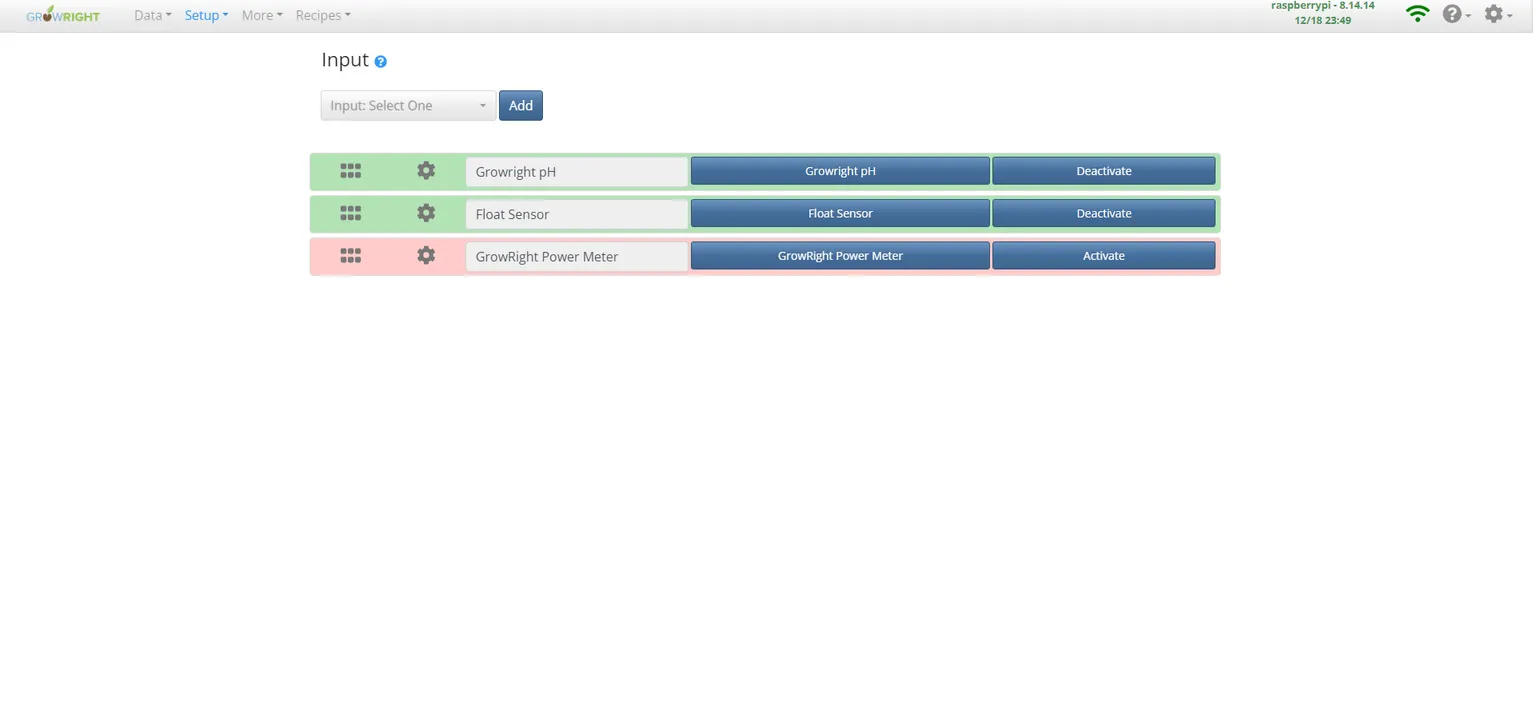This screenshot has height=718, width=1533.
Task: Click the Growright pH name field
Action: 576,171
